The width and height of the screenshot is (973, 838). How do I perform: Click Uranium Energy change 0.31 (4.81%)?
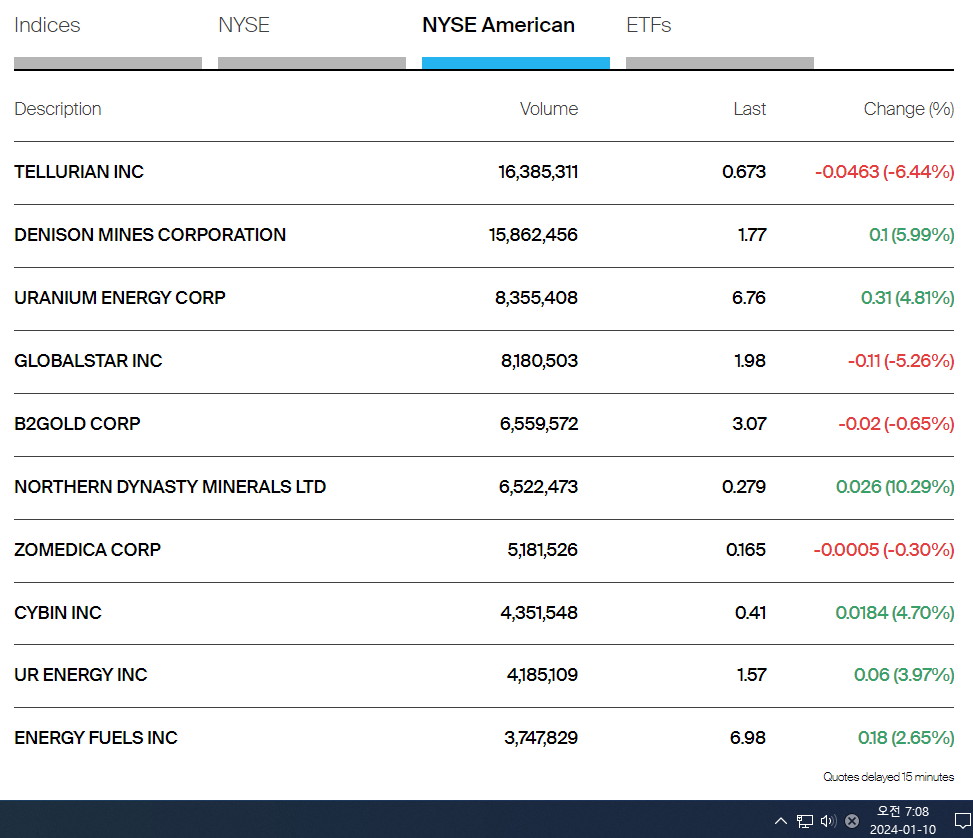tap(907, 298)
